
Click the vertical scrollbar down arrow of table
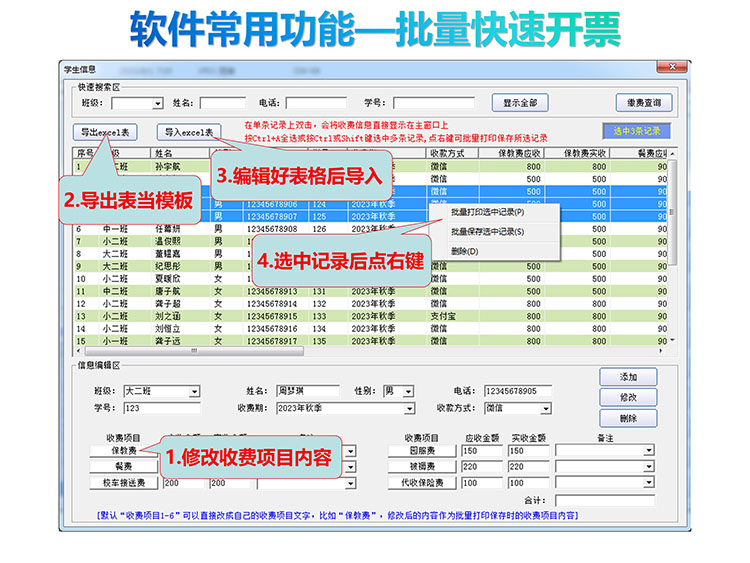pyautogui.click(x=673, y=340)
